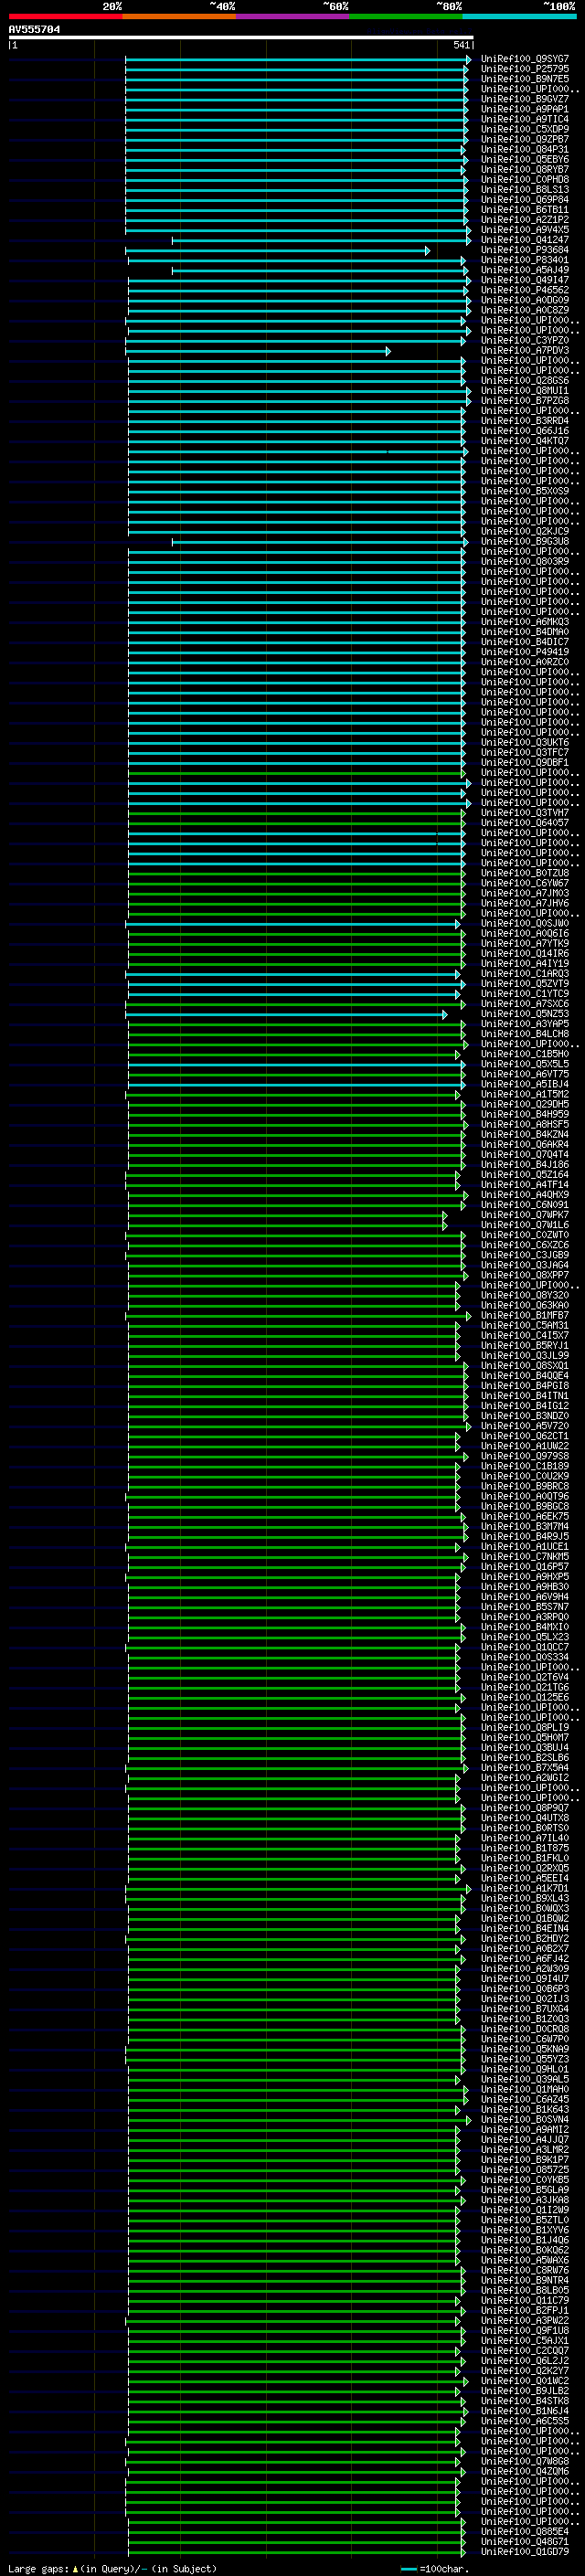Click the label UniRef100_Q28GS6

click(525, 381)
